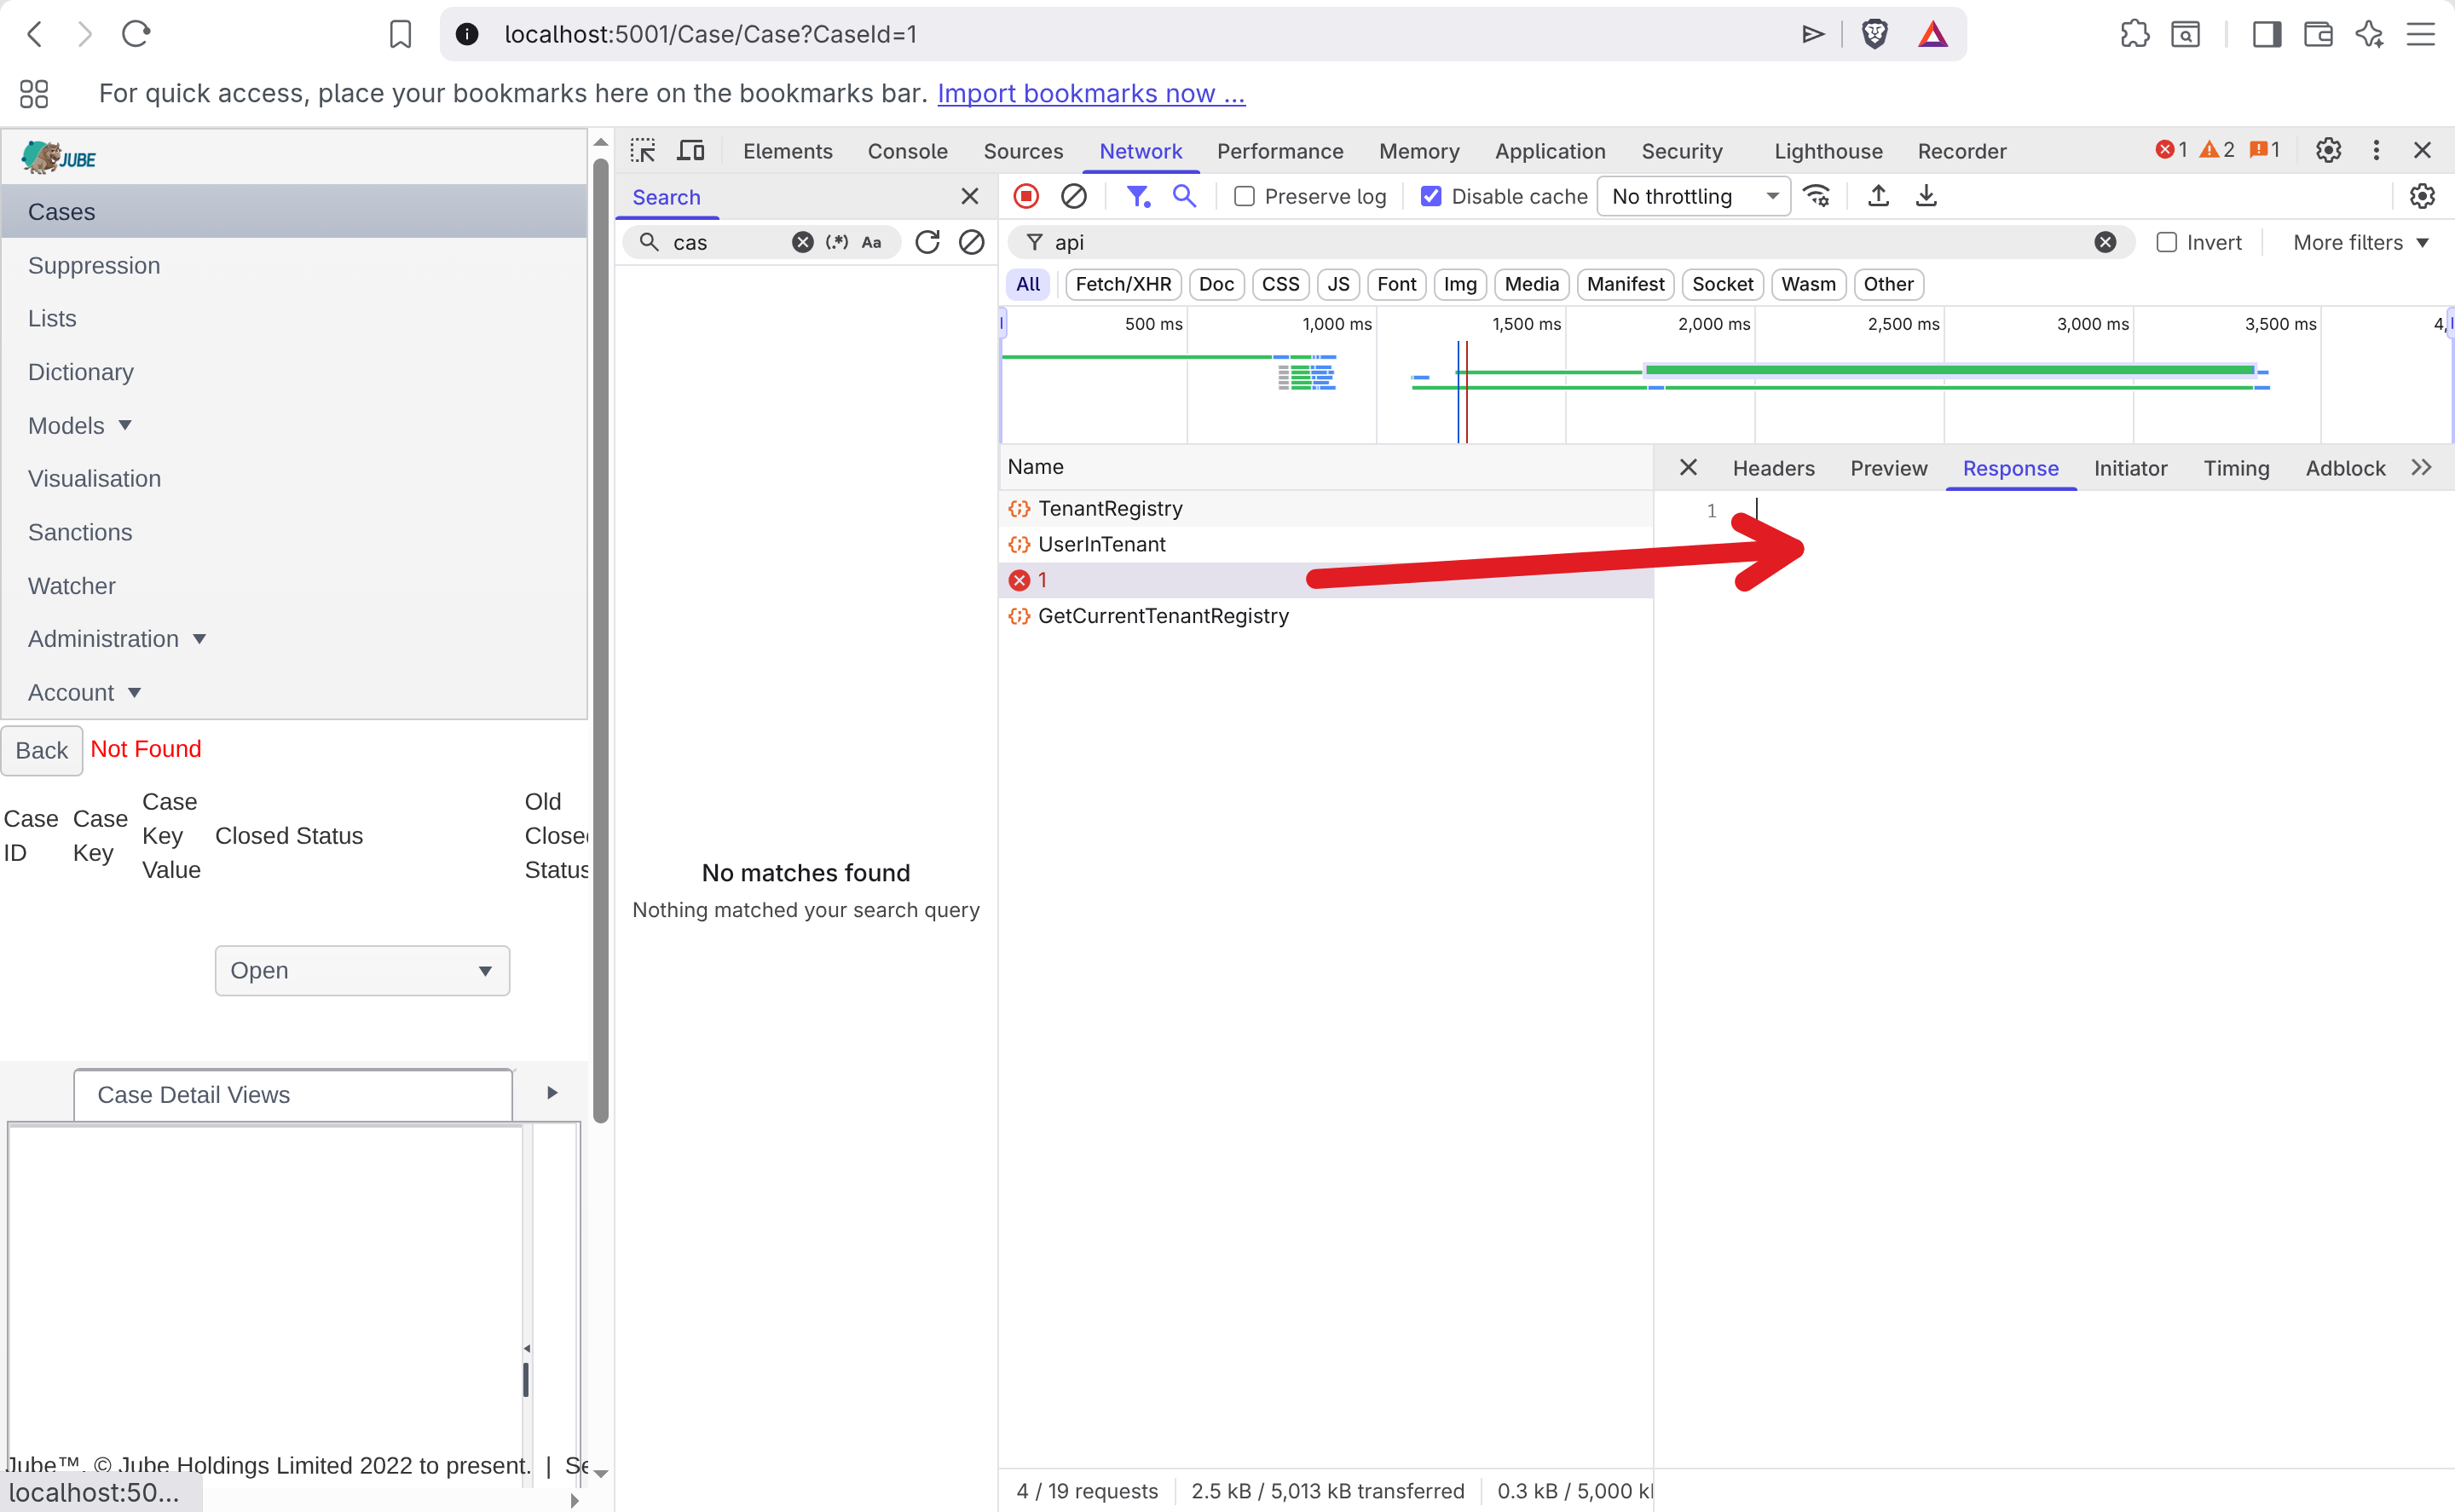The height and width of the screenshot is (1512, 2455).
Task: Click arrow next to Case Detail Views
Action: coord(552,1093)
